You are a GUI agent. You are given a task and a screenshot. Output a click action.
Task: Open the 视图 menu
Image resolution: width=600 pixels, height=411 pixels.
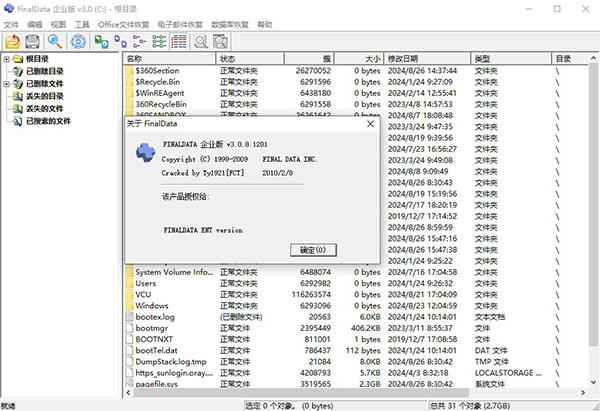(58, 24)
